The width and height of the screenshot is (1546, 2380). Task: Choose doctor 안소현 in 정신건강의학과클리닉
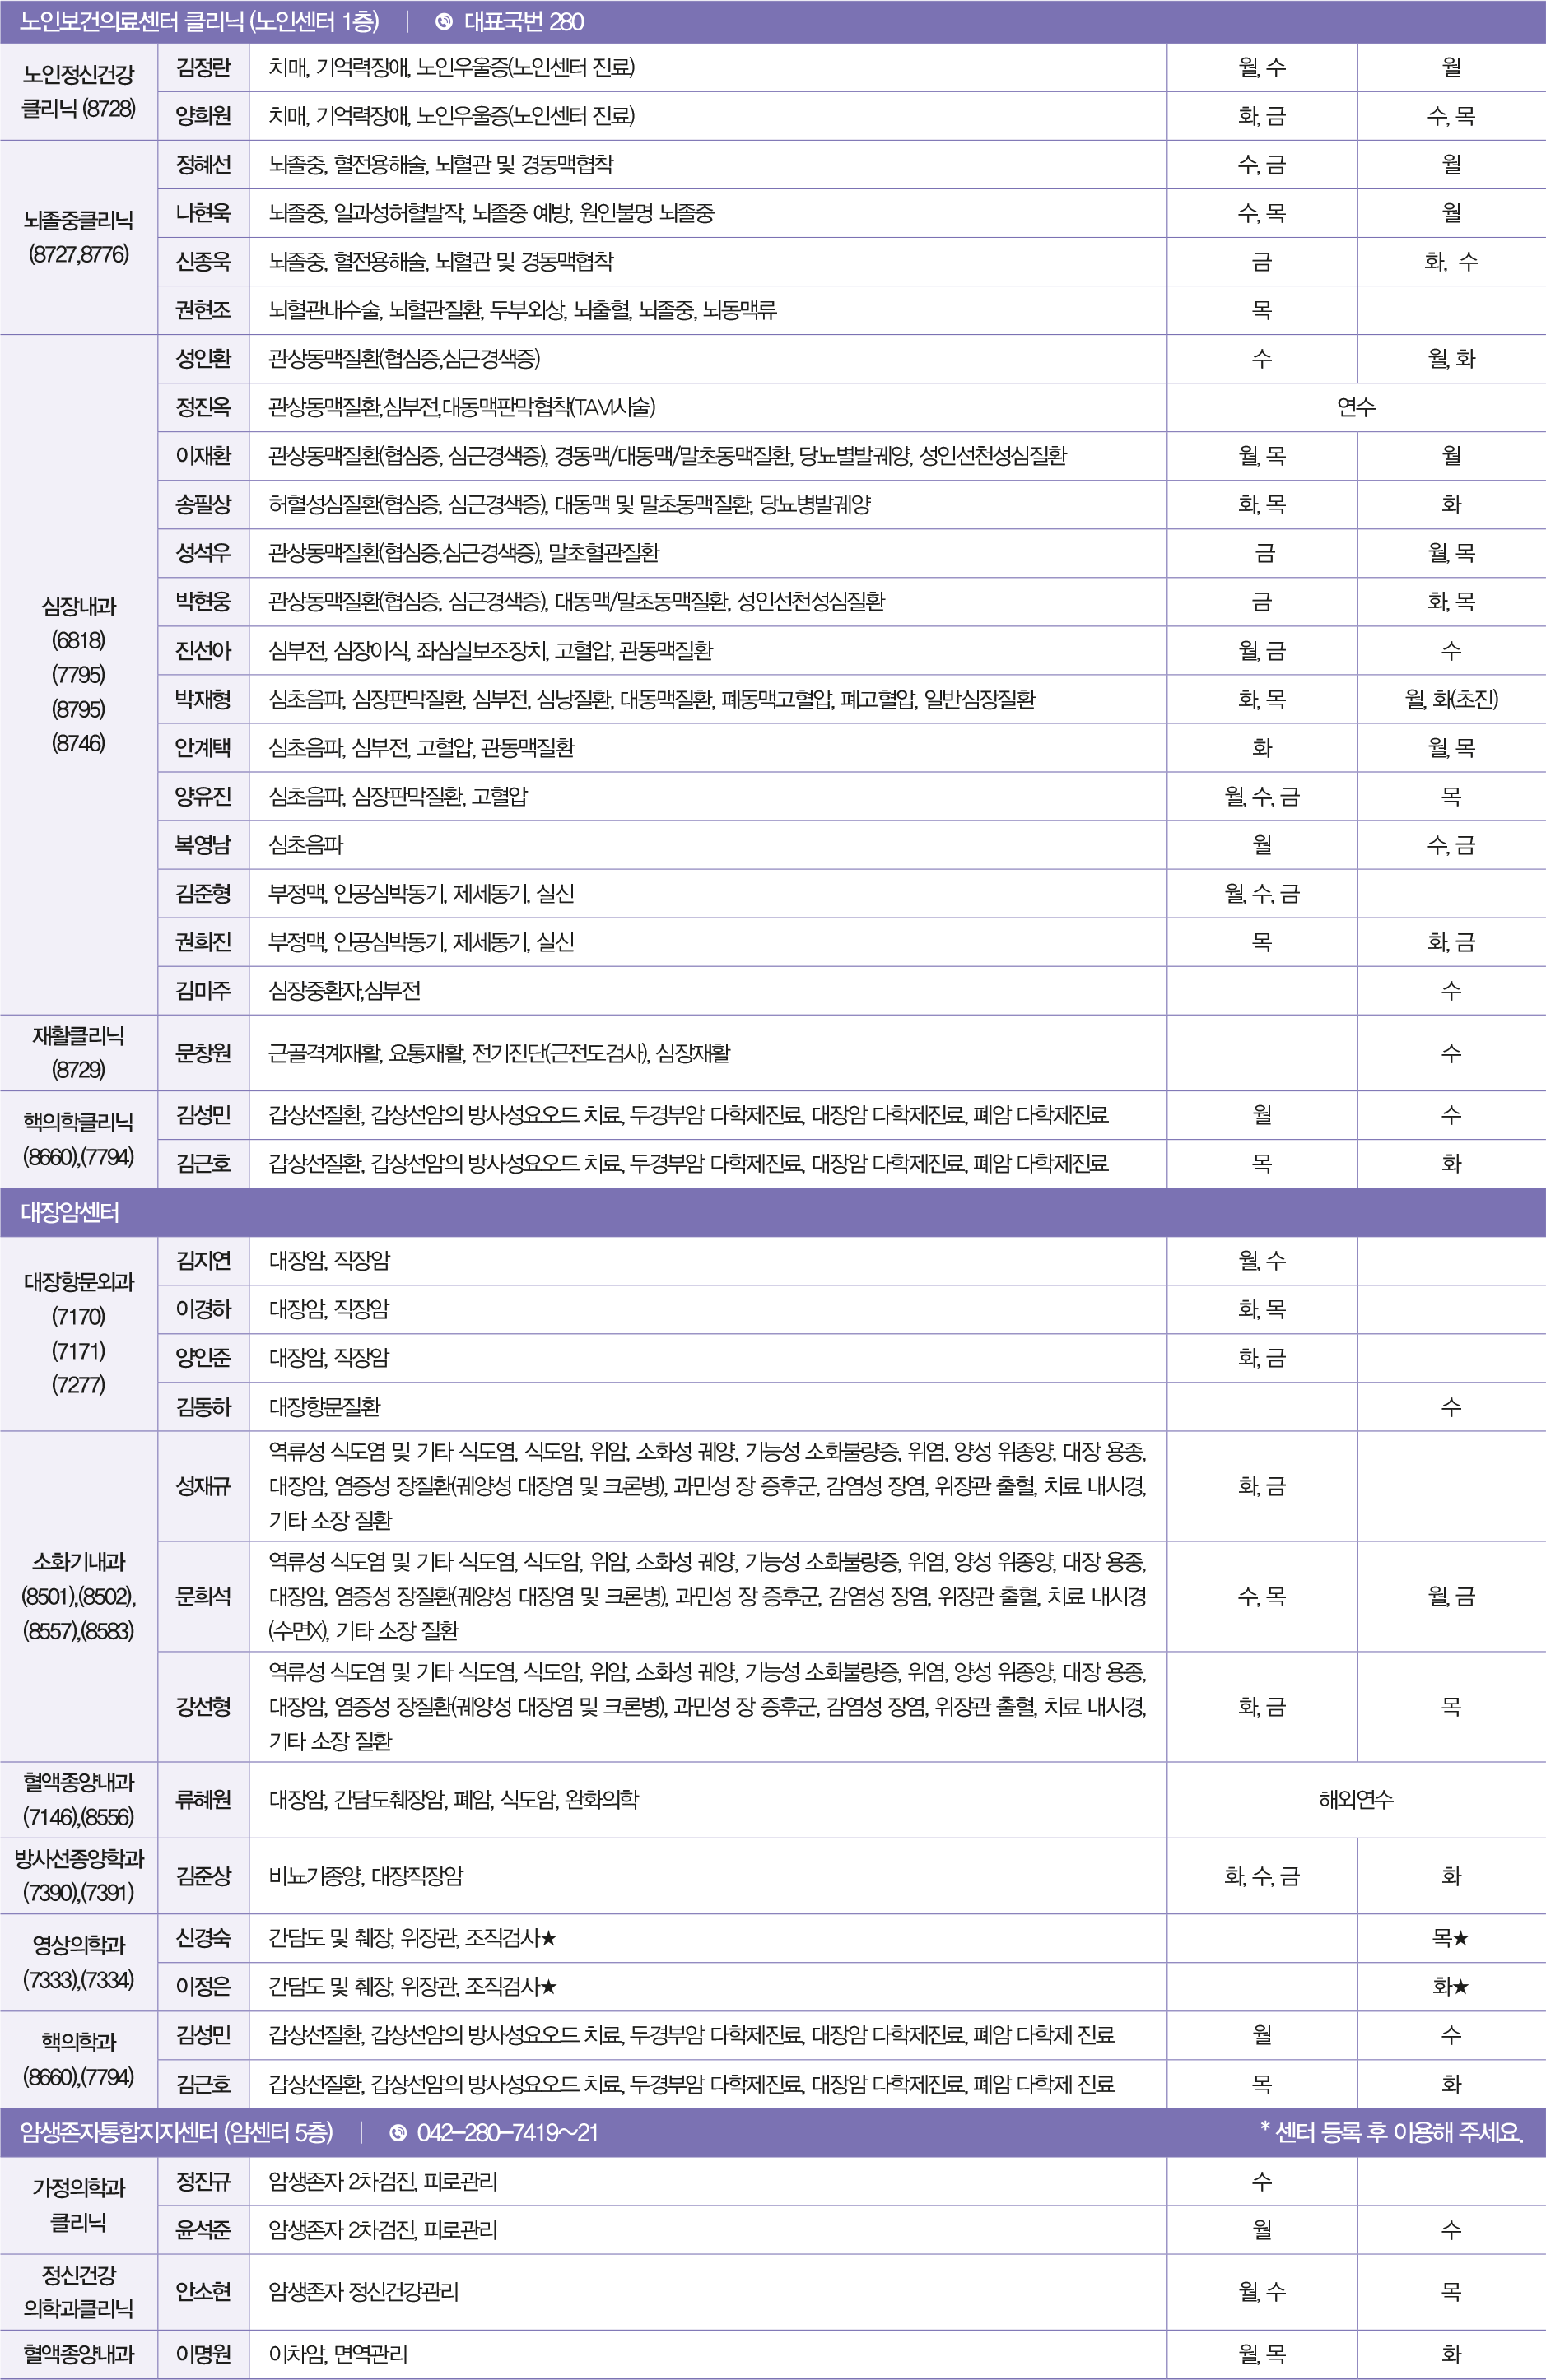203,2291
